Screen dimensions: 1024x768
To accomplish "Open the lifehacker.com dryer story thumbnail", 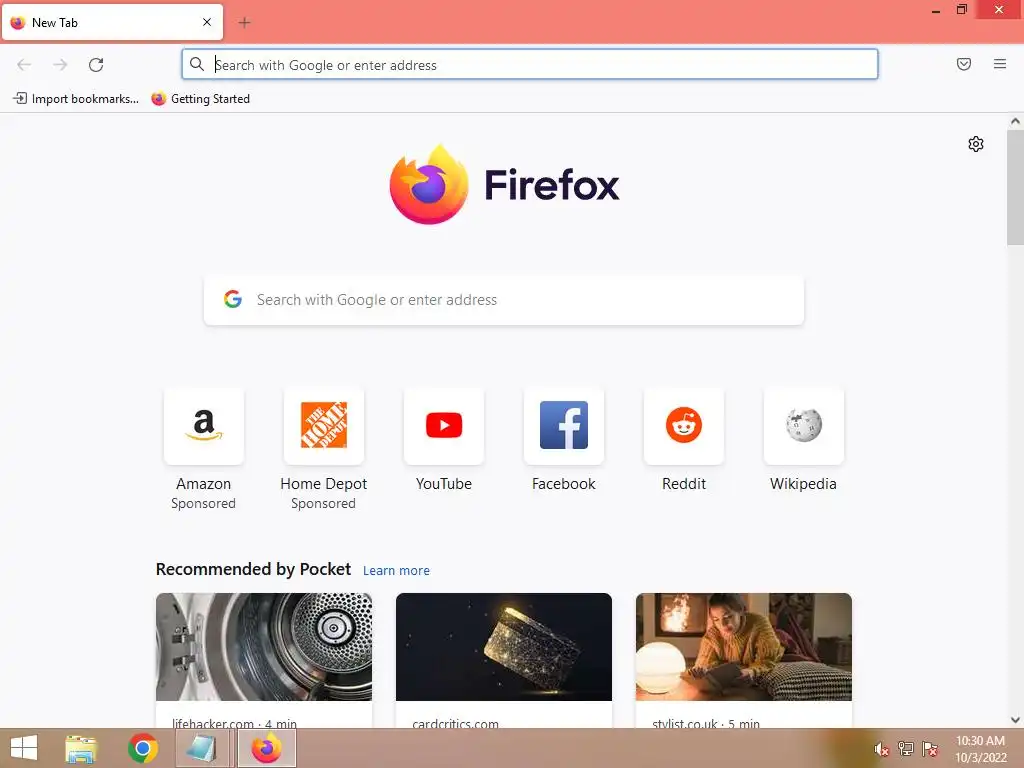I will [264, 647].
